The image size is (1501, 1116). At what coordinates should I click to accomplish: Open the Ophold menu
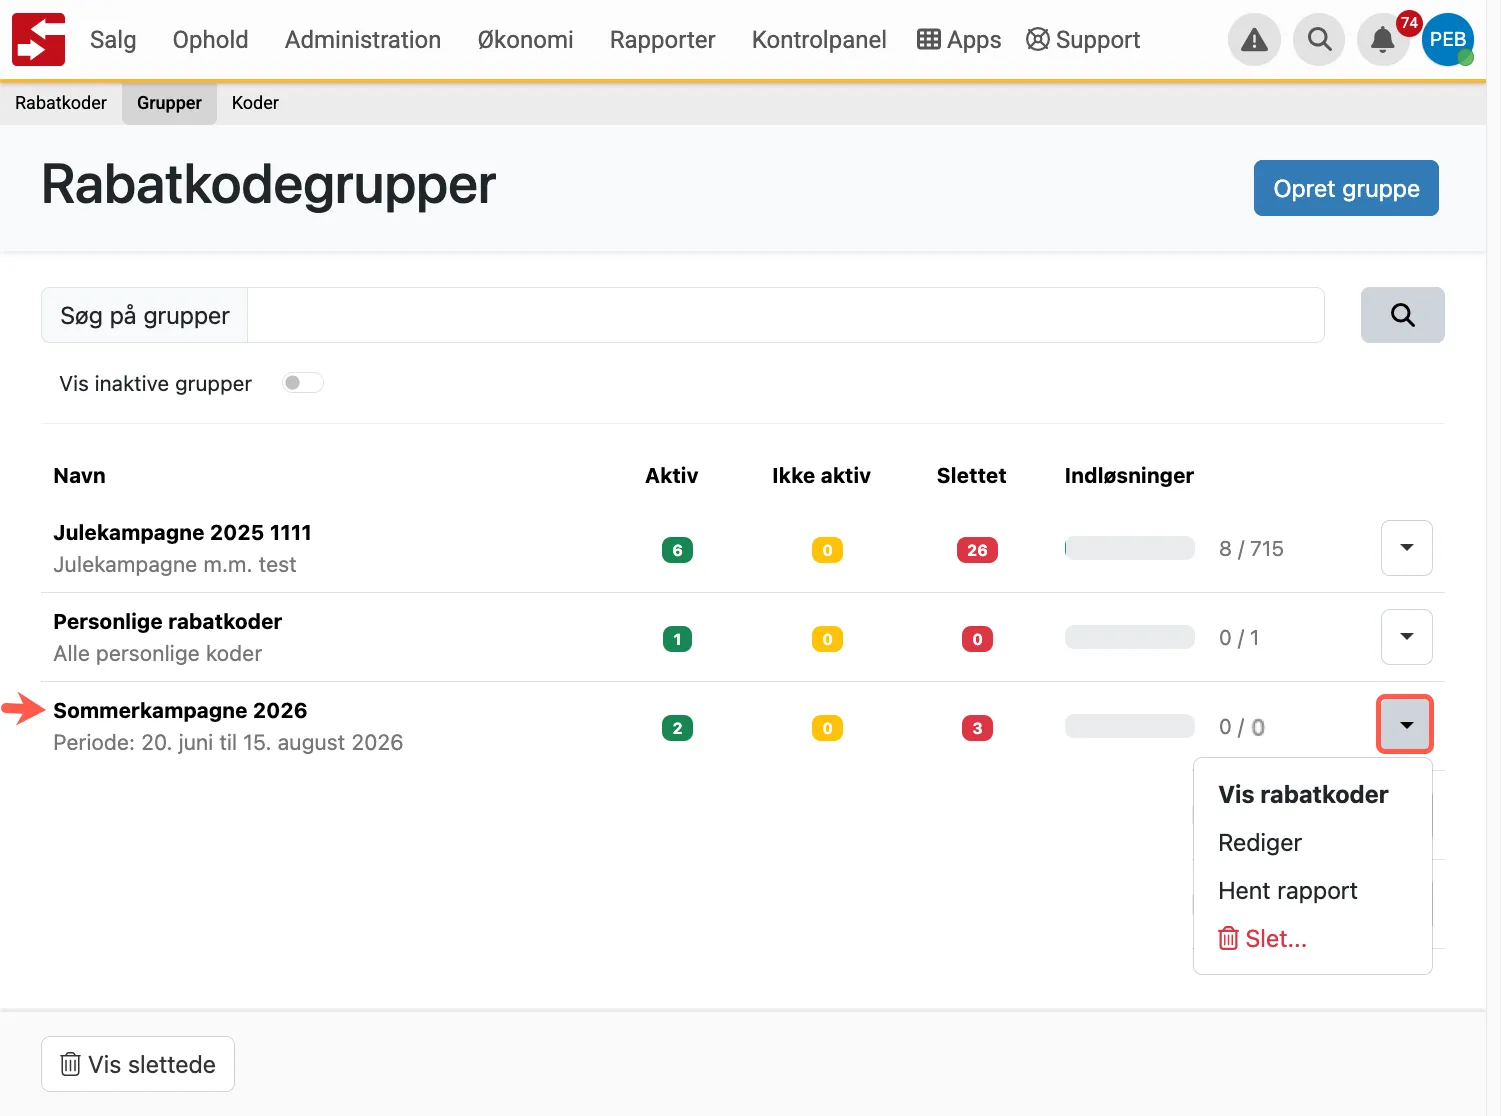210,40
